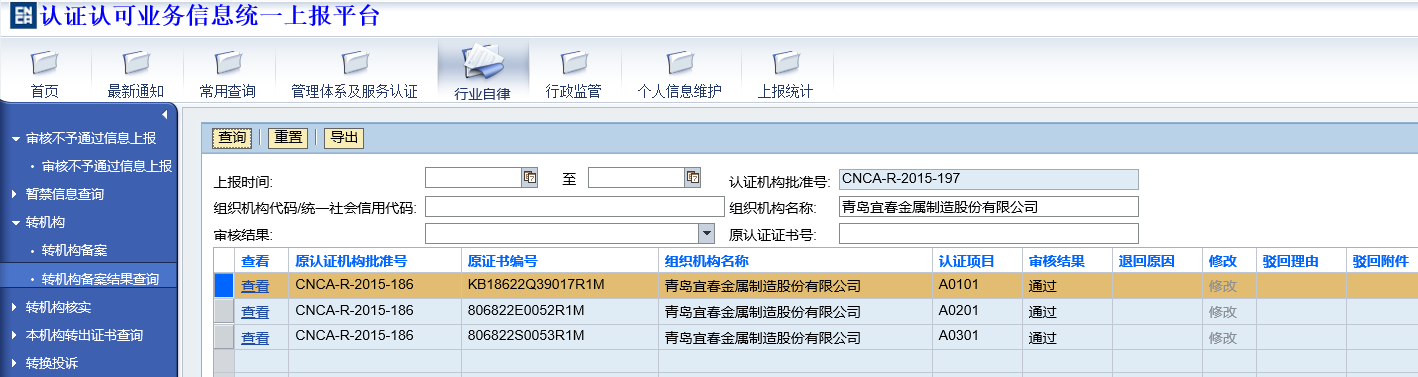Select row 806822E0052R1M row selector
The image size is (1418, 377).
point(224,311)
